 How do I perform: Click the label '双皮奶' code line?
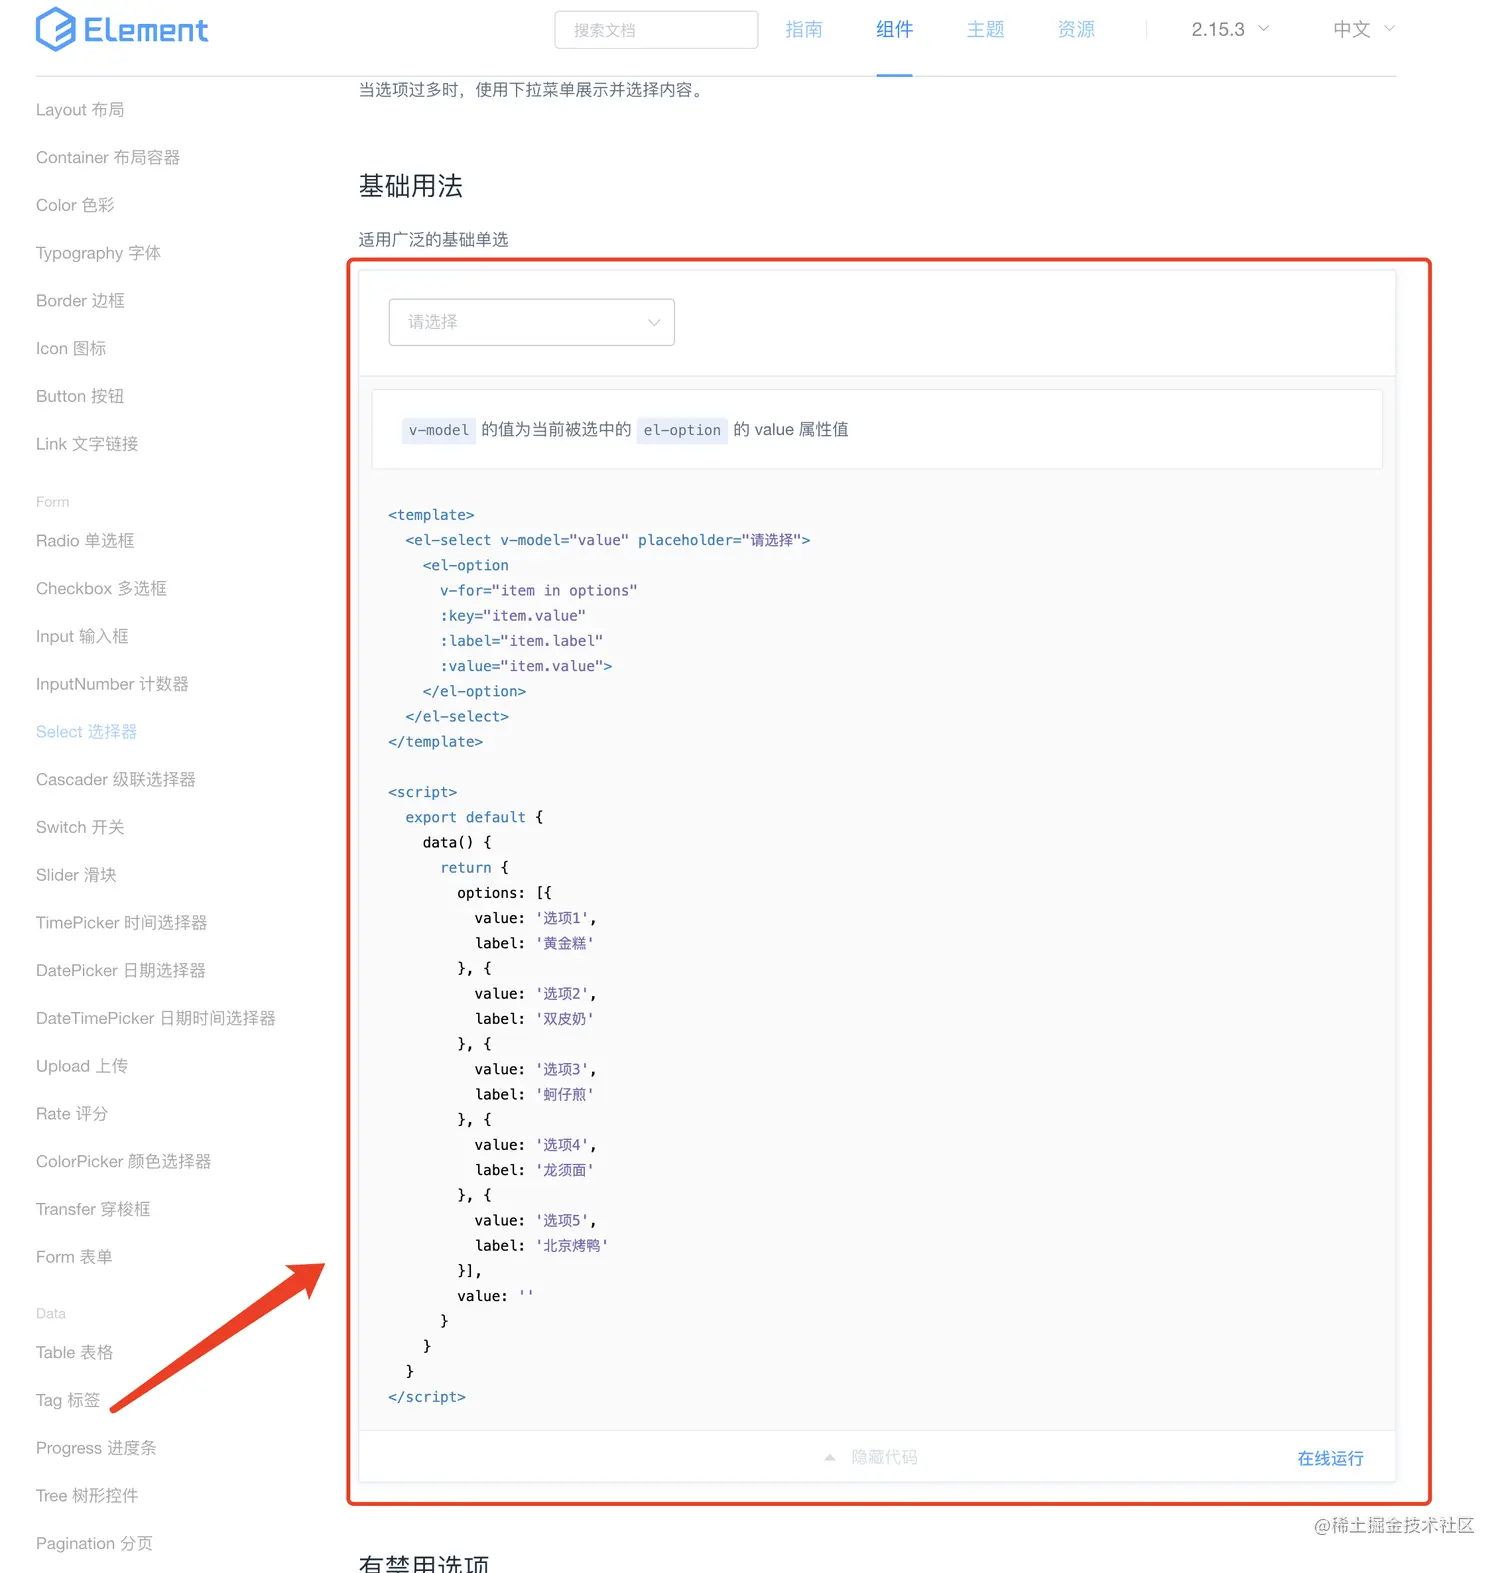[534, 1019]
